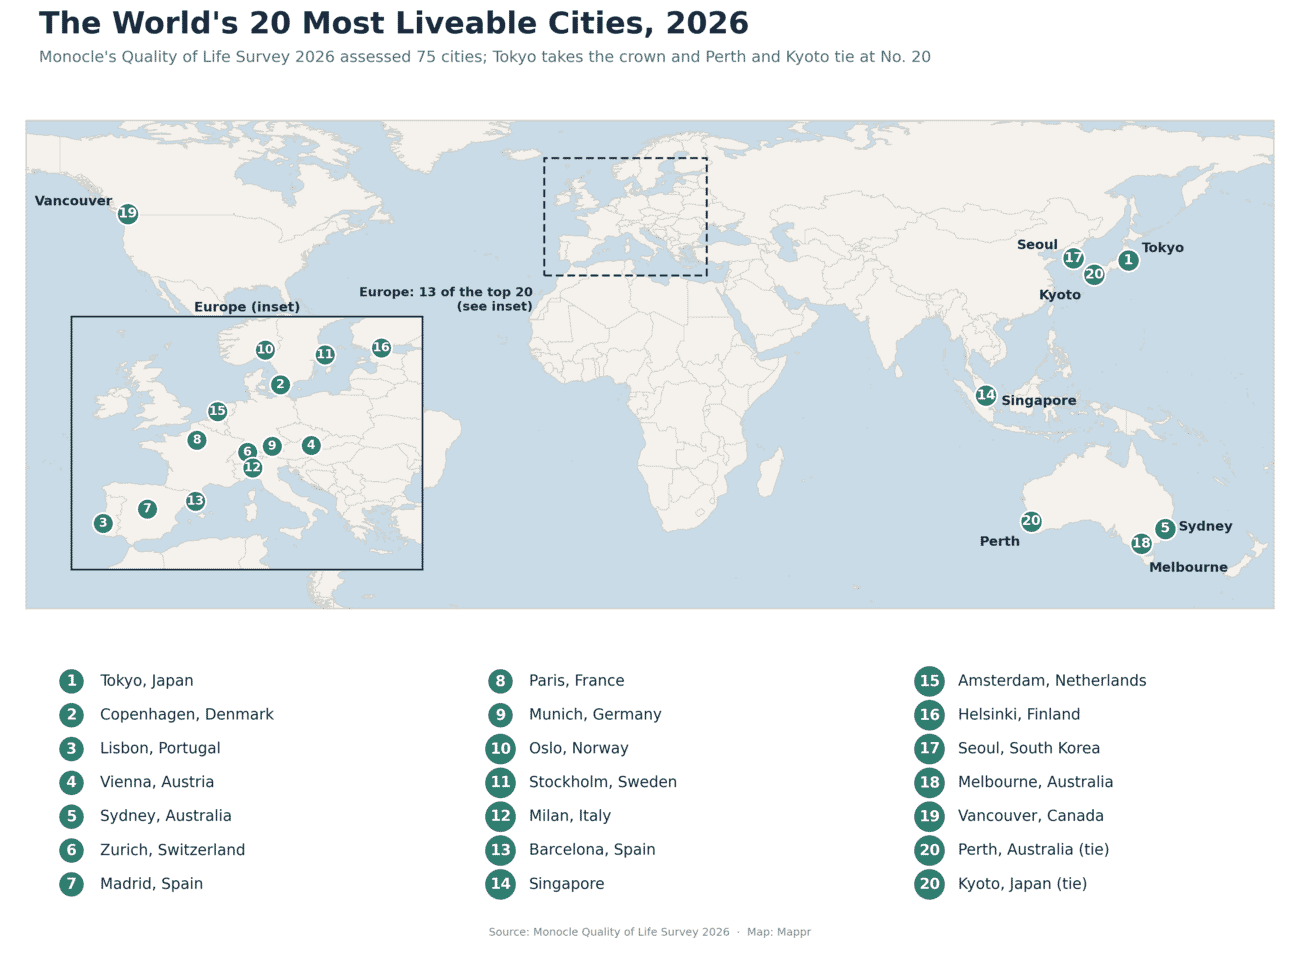Viewport: 1300px width, 953px height.
Task: Click legend text 'Melbourne, Australia'
Action: (x=1035, y=782)
